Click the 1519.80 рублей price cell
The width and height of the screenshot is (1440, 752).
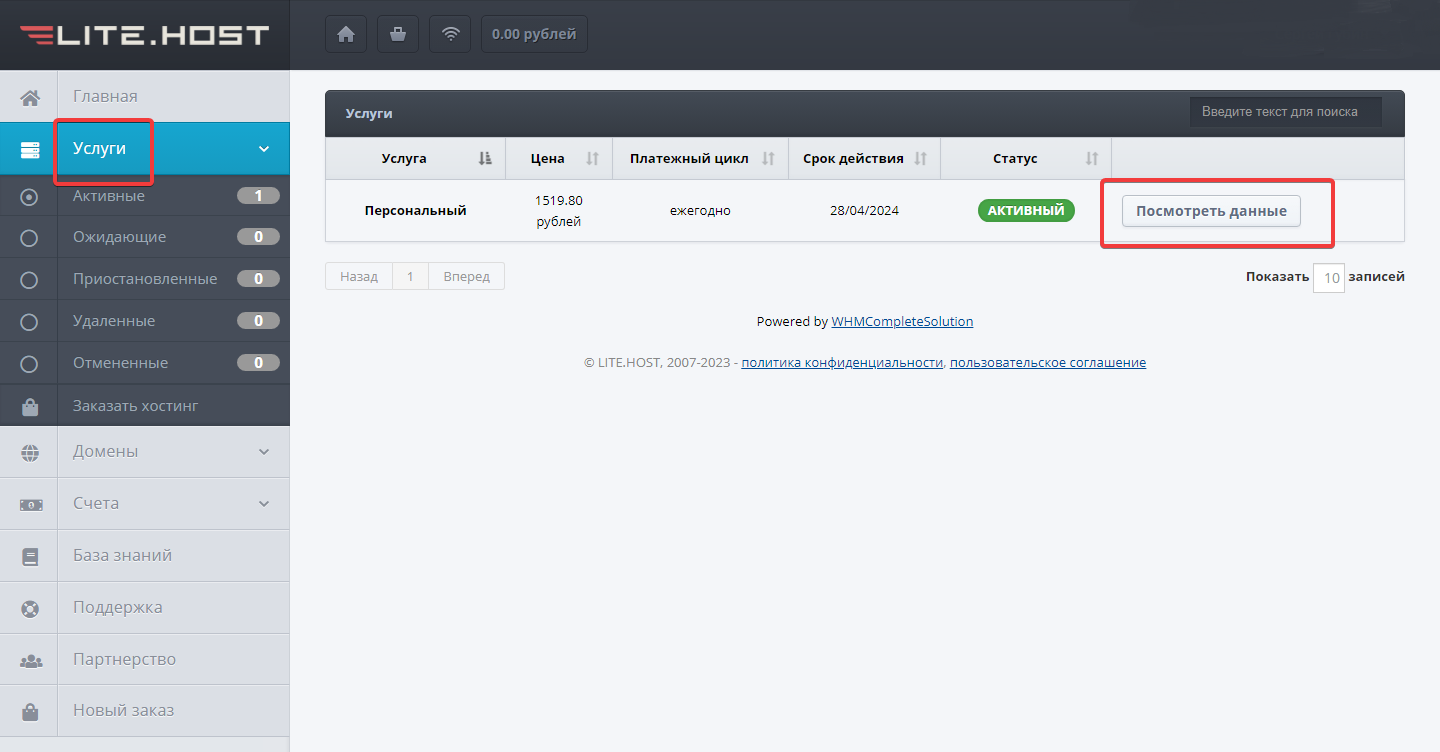pyautogui.click(x=559, y=211)
